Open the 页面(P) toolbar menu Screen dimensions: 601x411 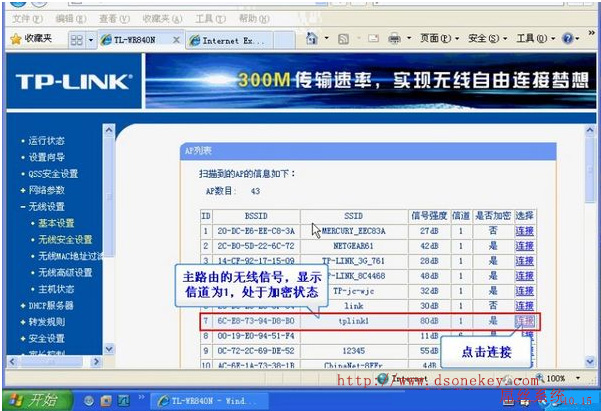coord(439,38)
